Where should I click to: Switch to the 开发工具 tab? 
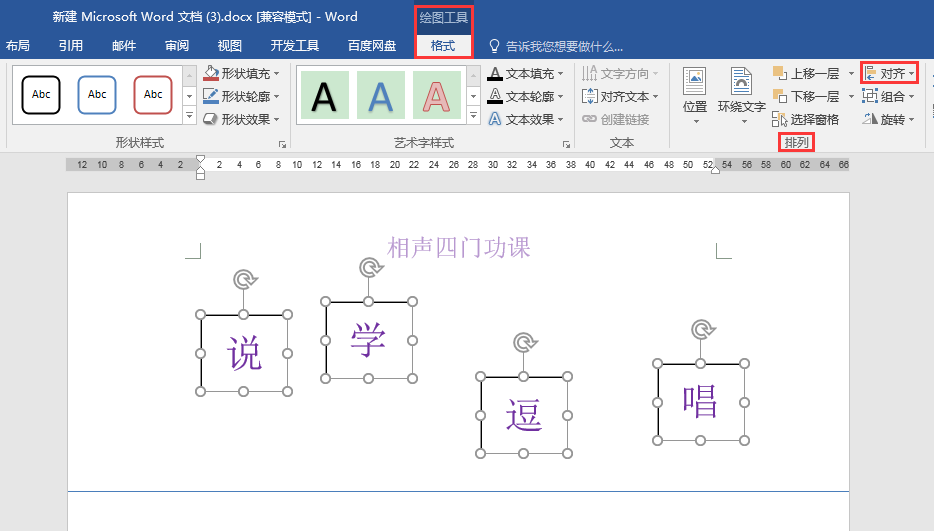tap(295, 46)
